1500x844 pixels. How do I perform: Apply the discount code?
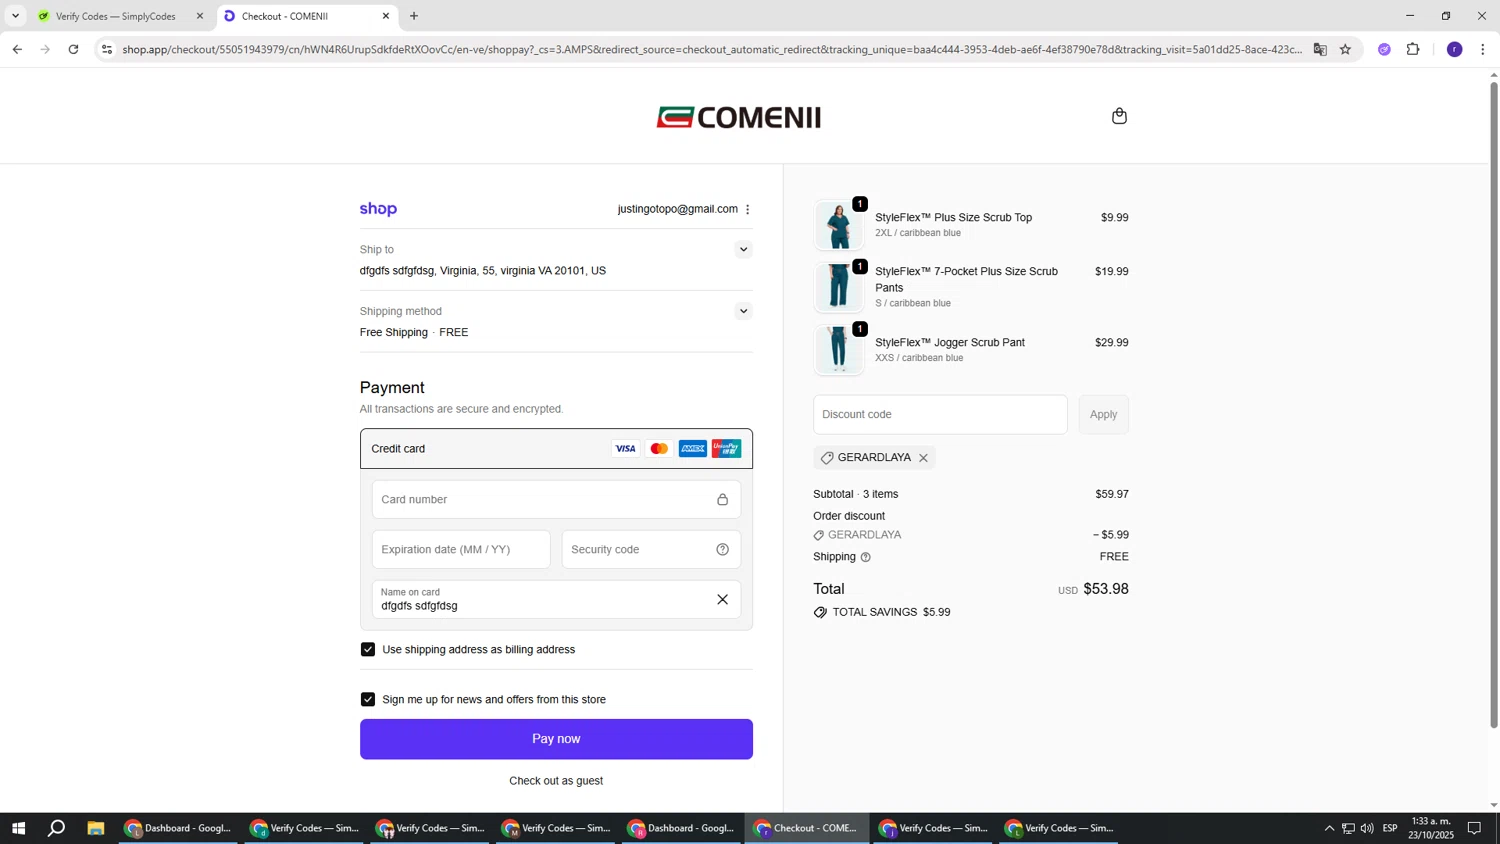[x=1103, y=415]
